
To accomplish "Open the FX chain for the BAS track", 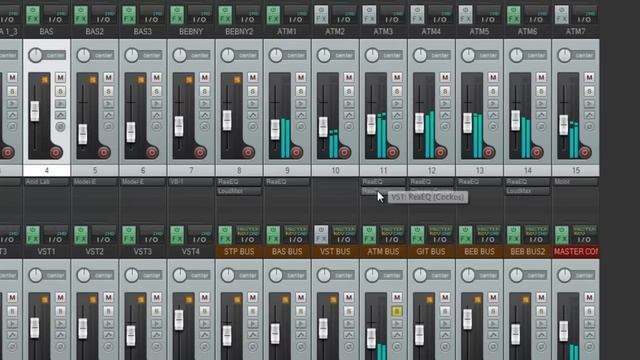I will [33, 15].
